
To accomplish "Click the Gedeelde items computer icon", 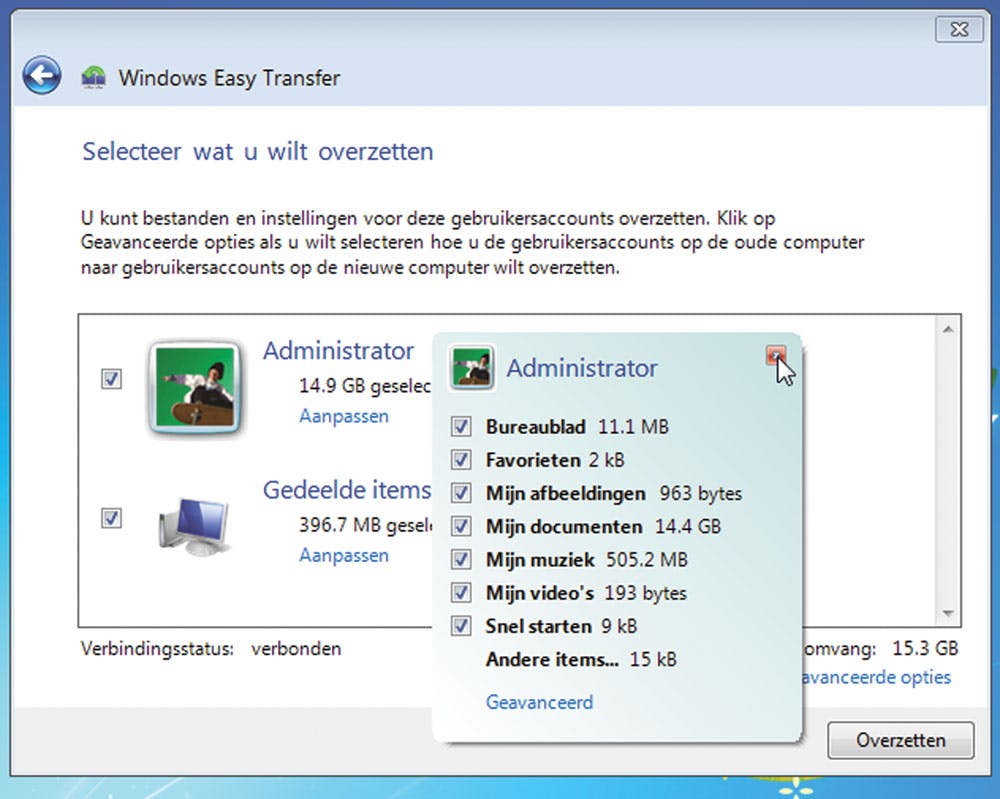I will click(x=193, y=527).
